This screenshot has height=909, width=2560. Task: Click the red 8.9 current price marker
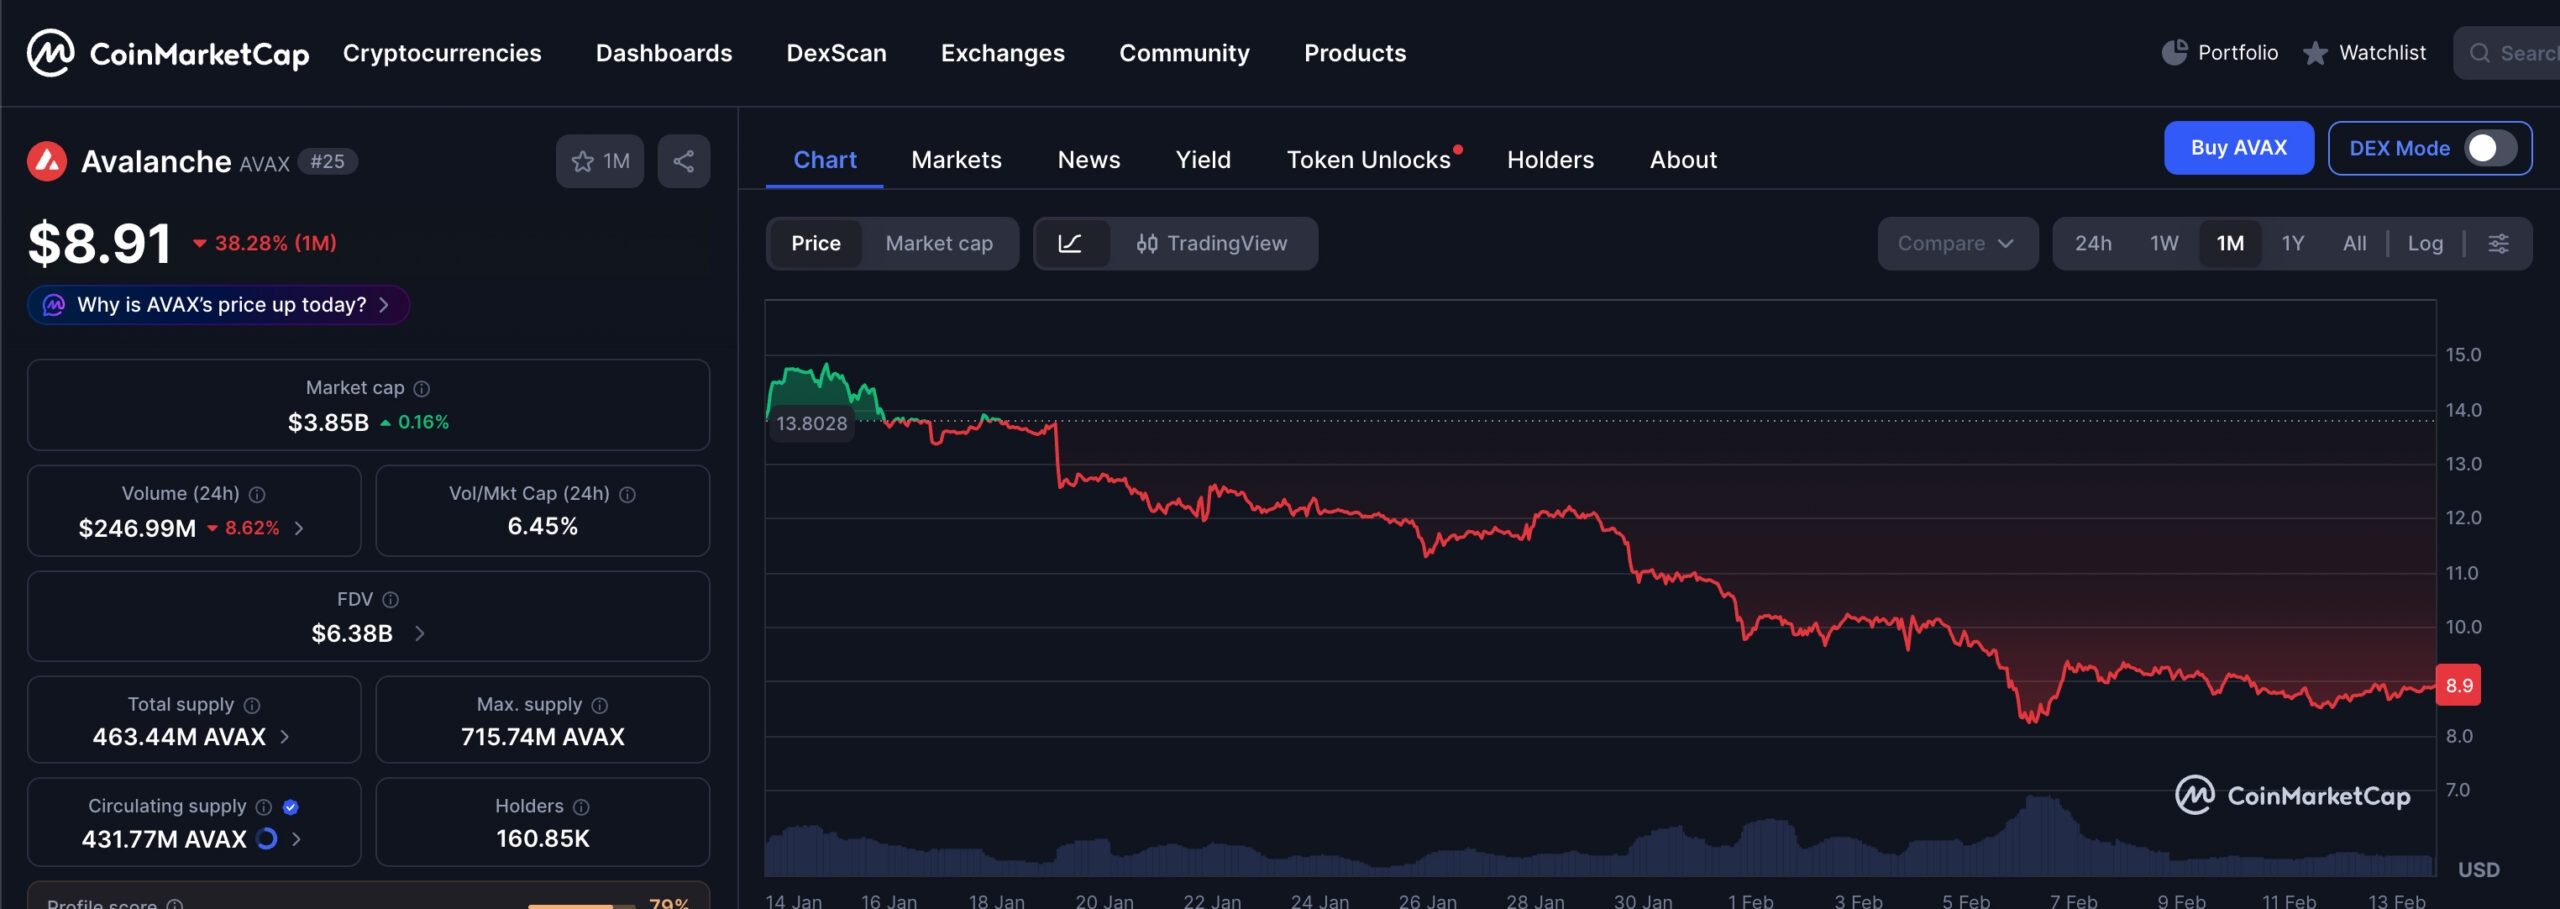(2458, 686)
